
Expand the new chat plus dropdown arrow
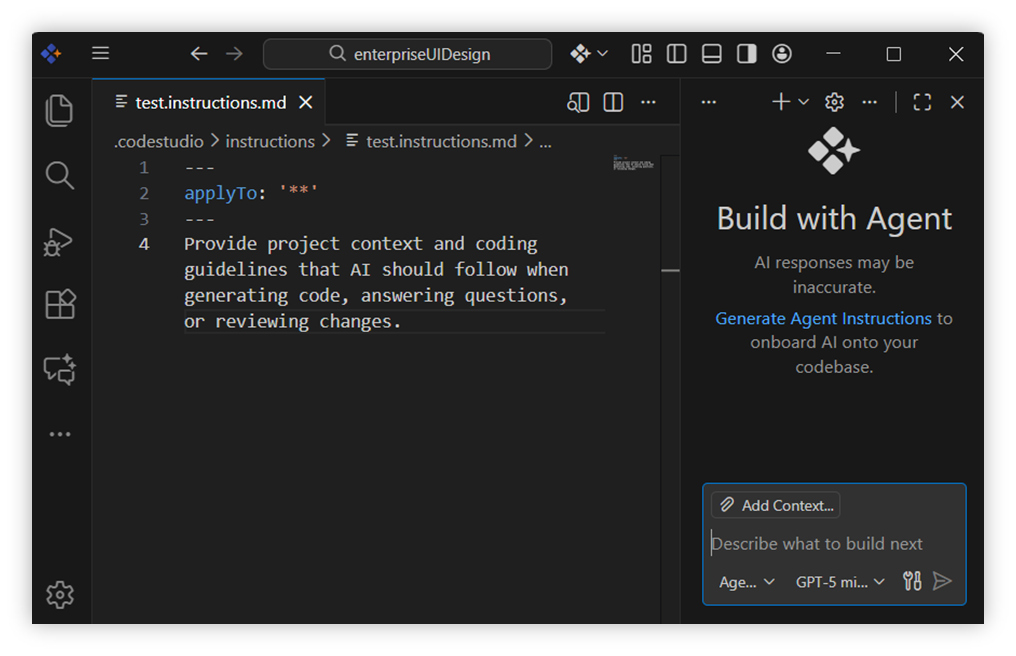[x=803, y=102]
